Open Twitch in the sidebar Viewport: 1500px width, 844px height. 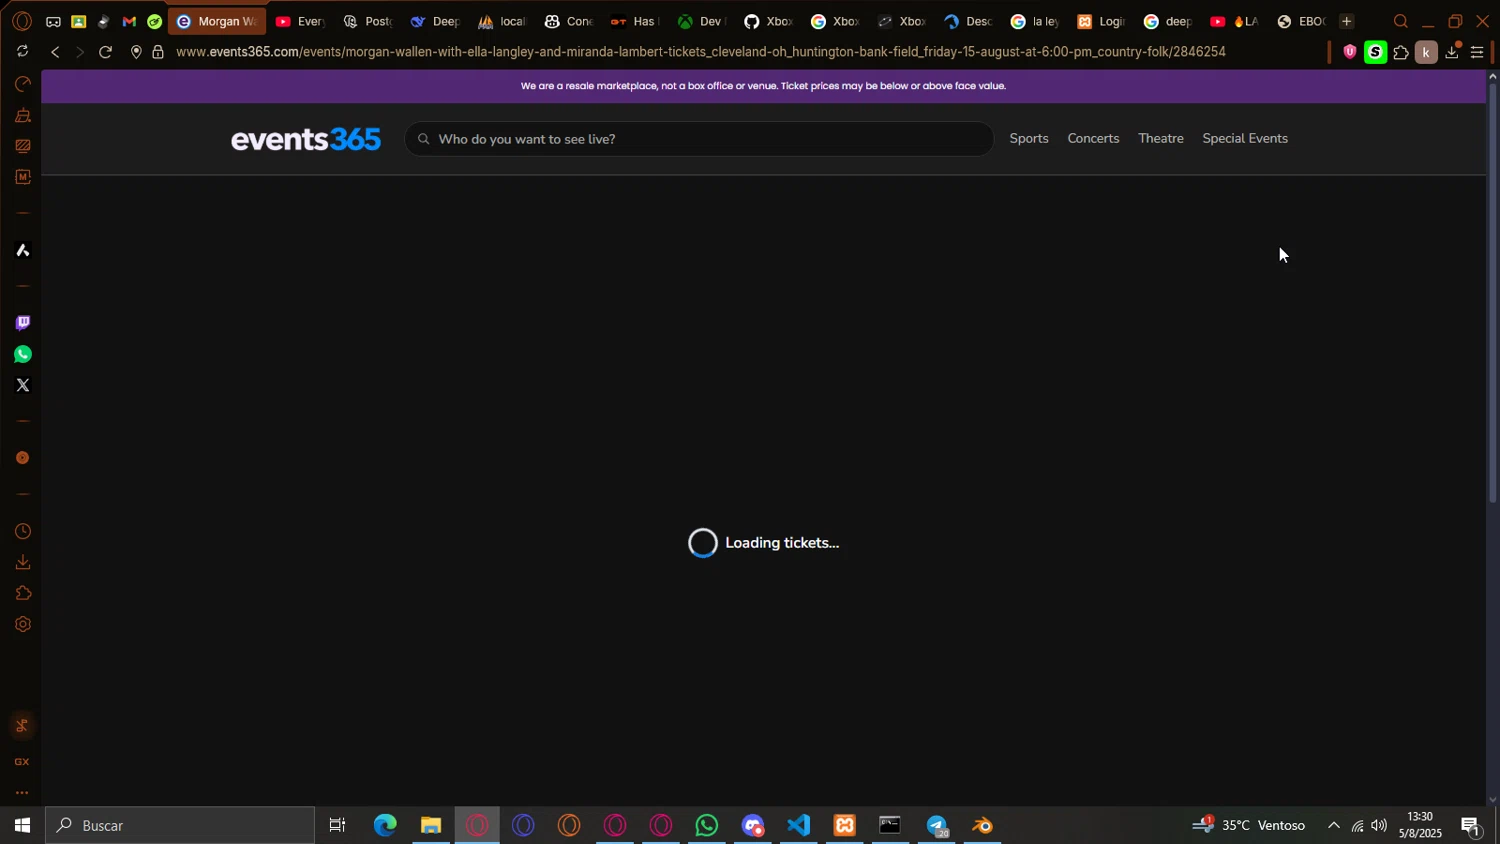tap(22, 323)
